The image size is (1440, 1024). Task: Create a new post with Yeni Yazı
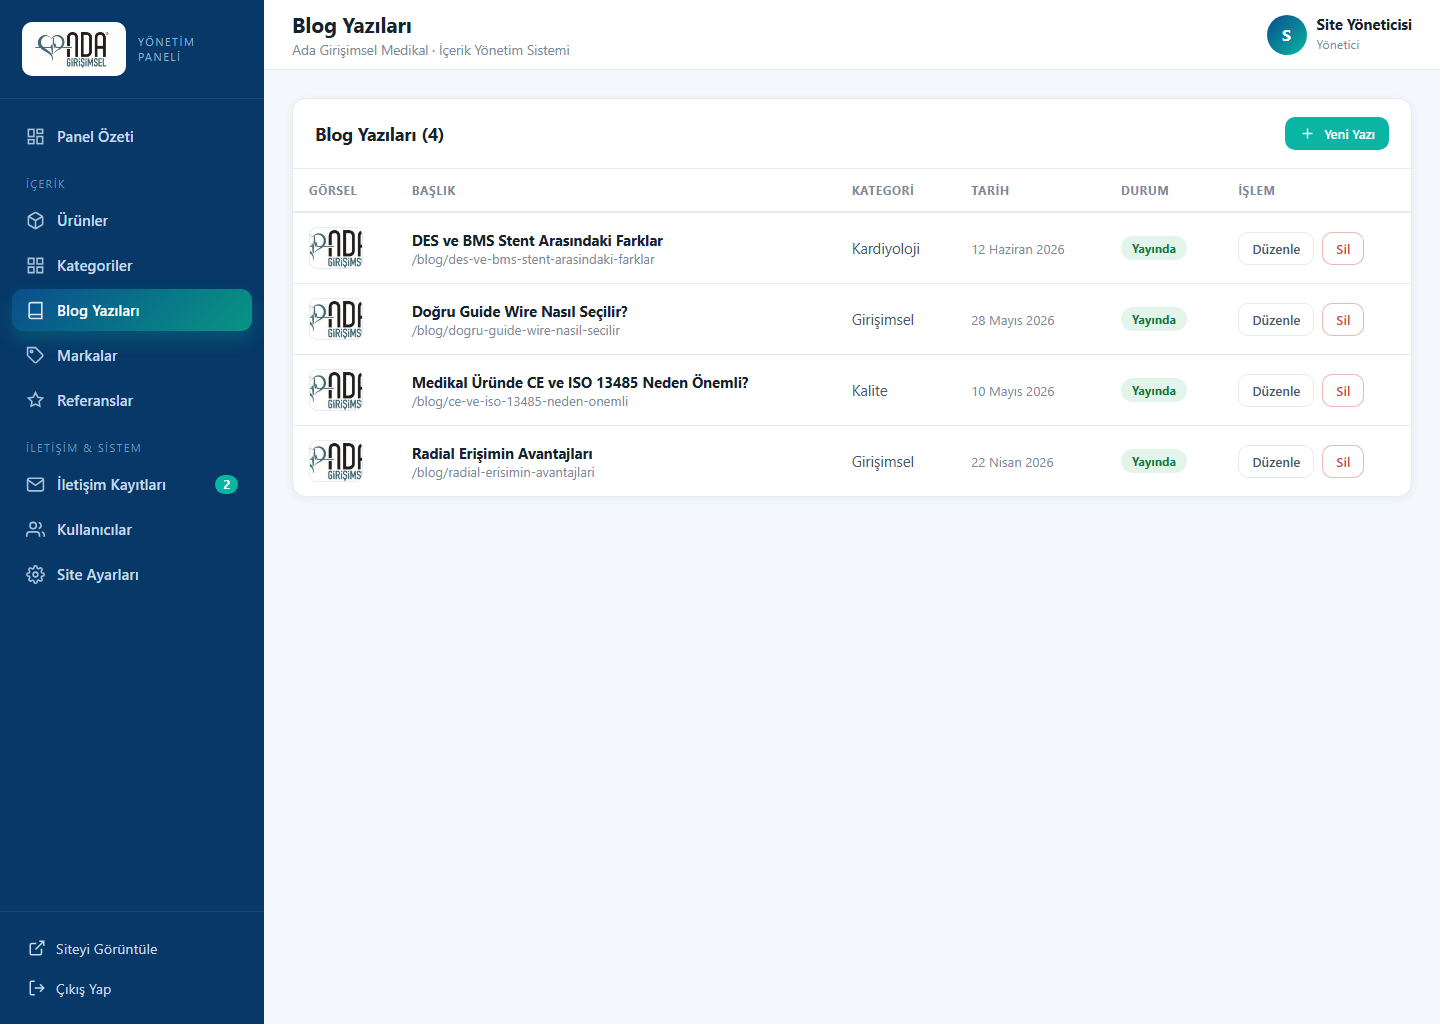click(1337, 134)
